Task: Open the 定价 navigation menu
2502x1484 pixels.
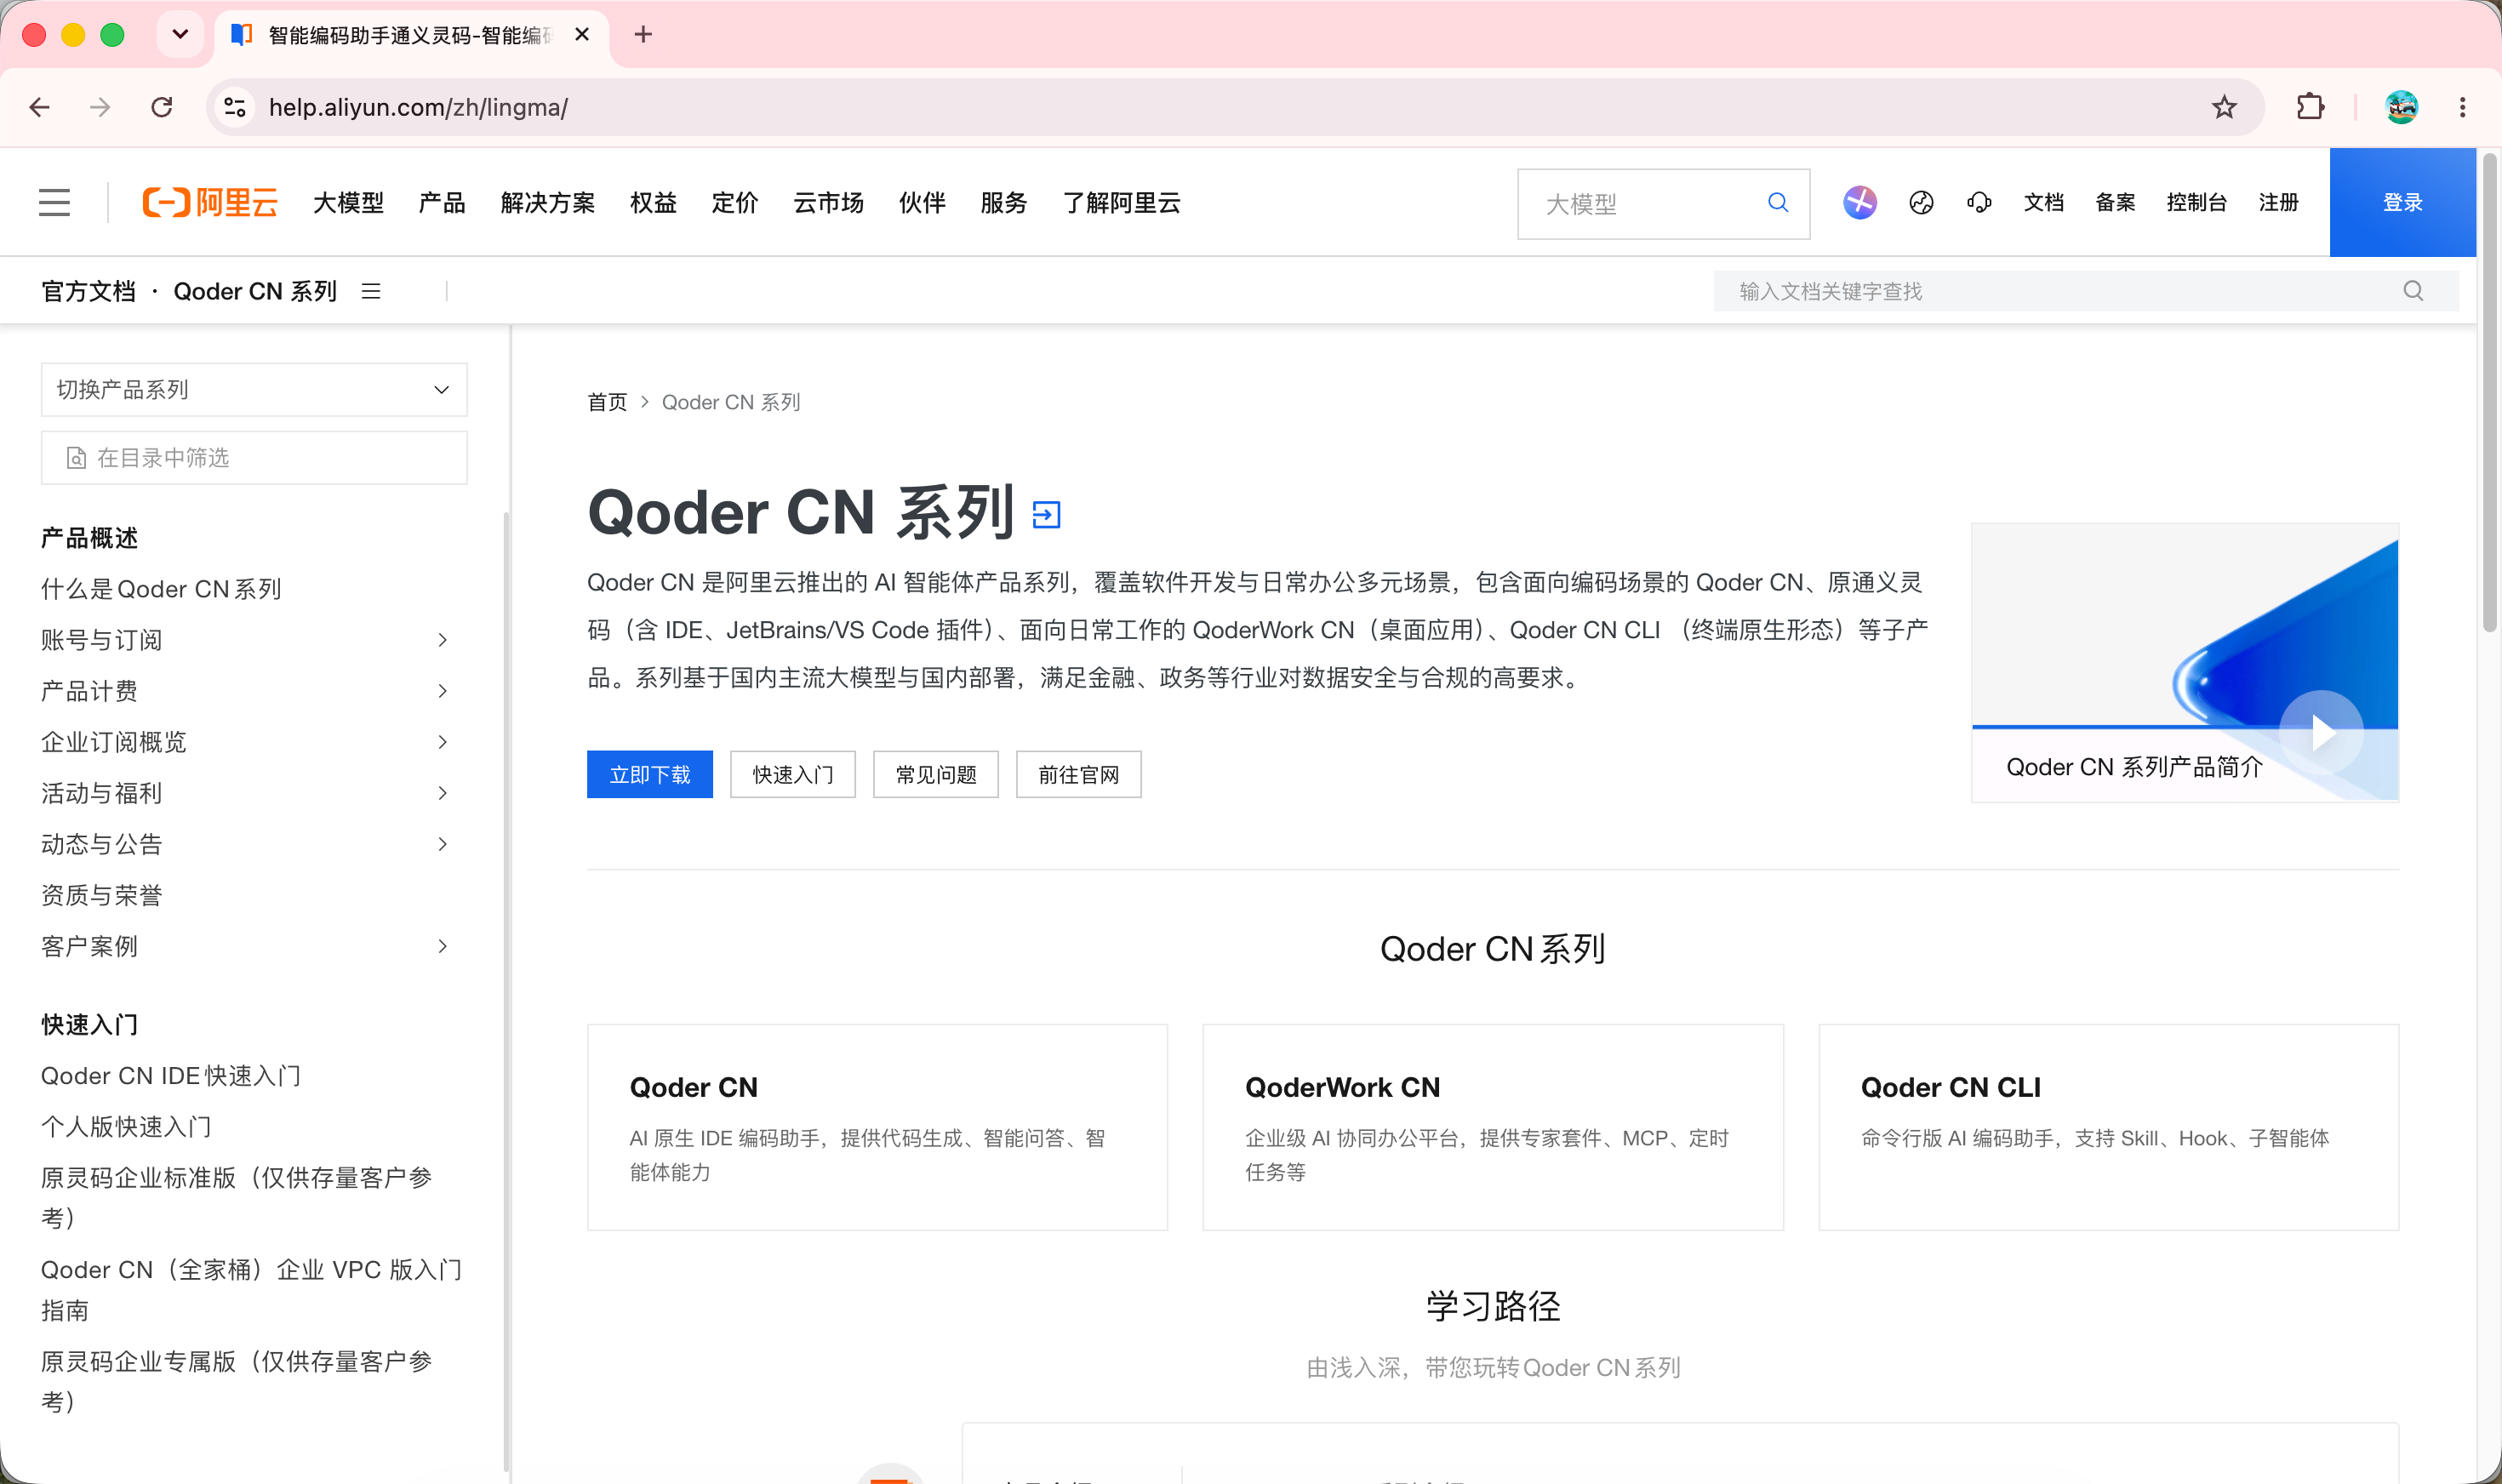Action: tap(735, 203)
